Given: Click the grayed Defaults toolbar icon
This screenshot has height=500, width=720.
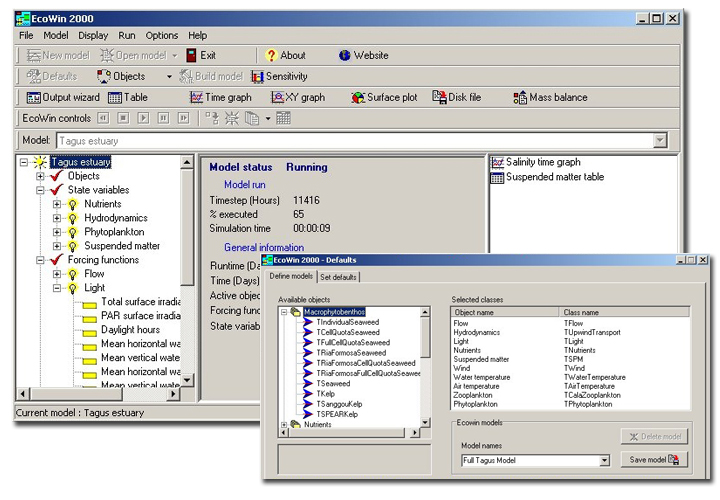Looking at the screenshot, I should click(x=34, y=76).
